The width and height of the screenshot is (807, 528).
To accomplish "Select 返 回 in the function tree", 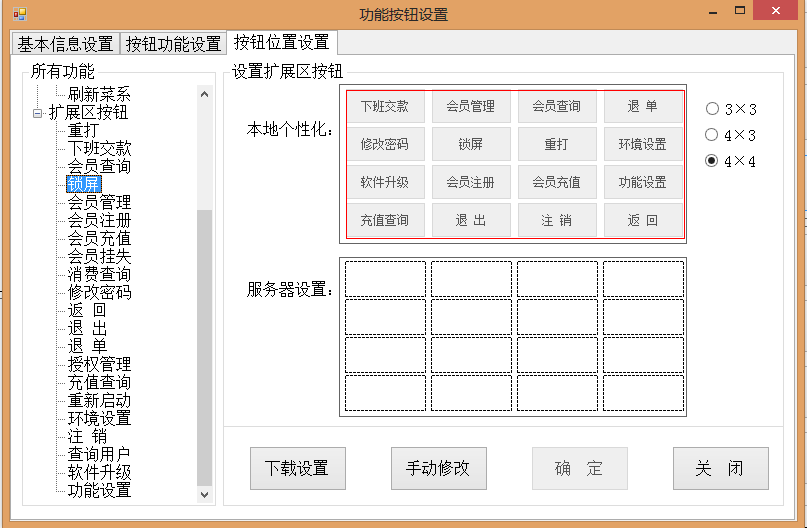I will coord(87,310).
